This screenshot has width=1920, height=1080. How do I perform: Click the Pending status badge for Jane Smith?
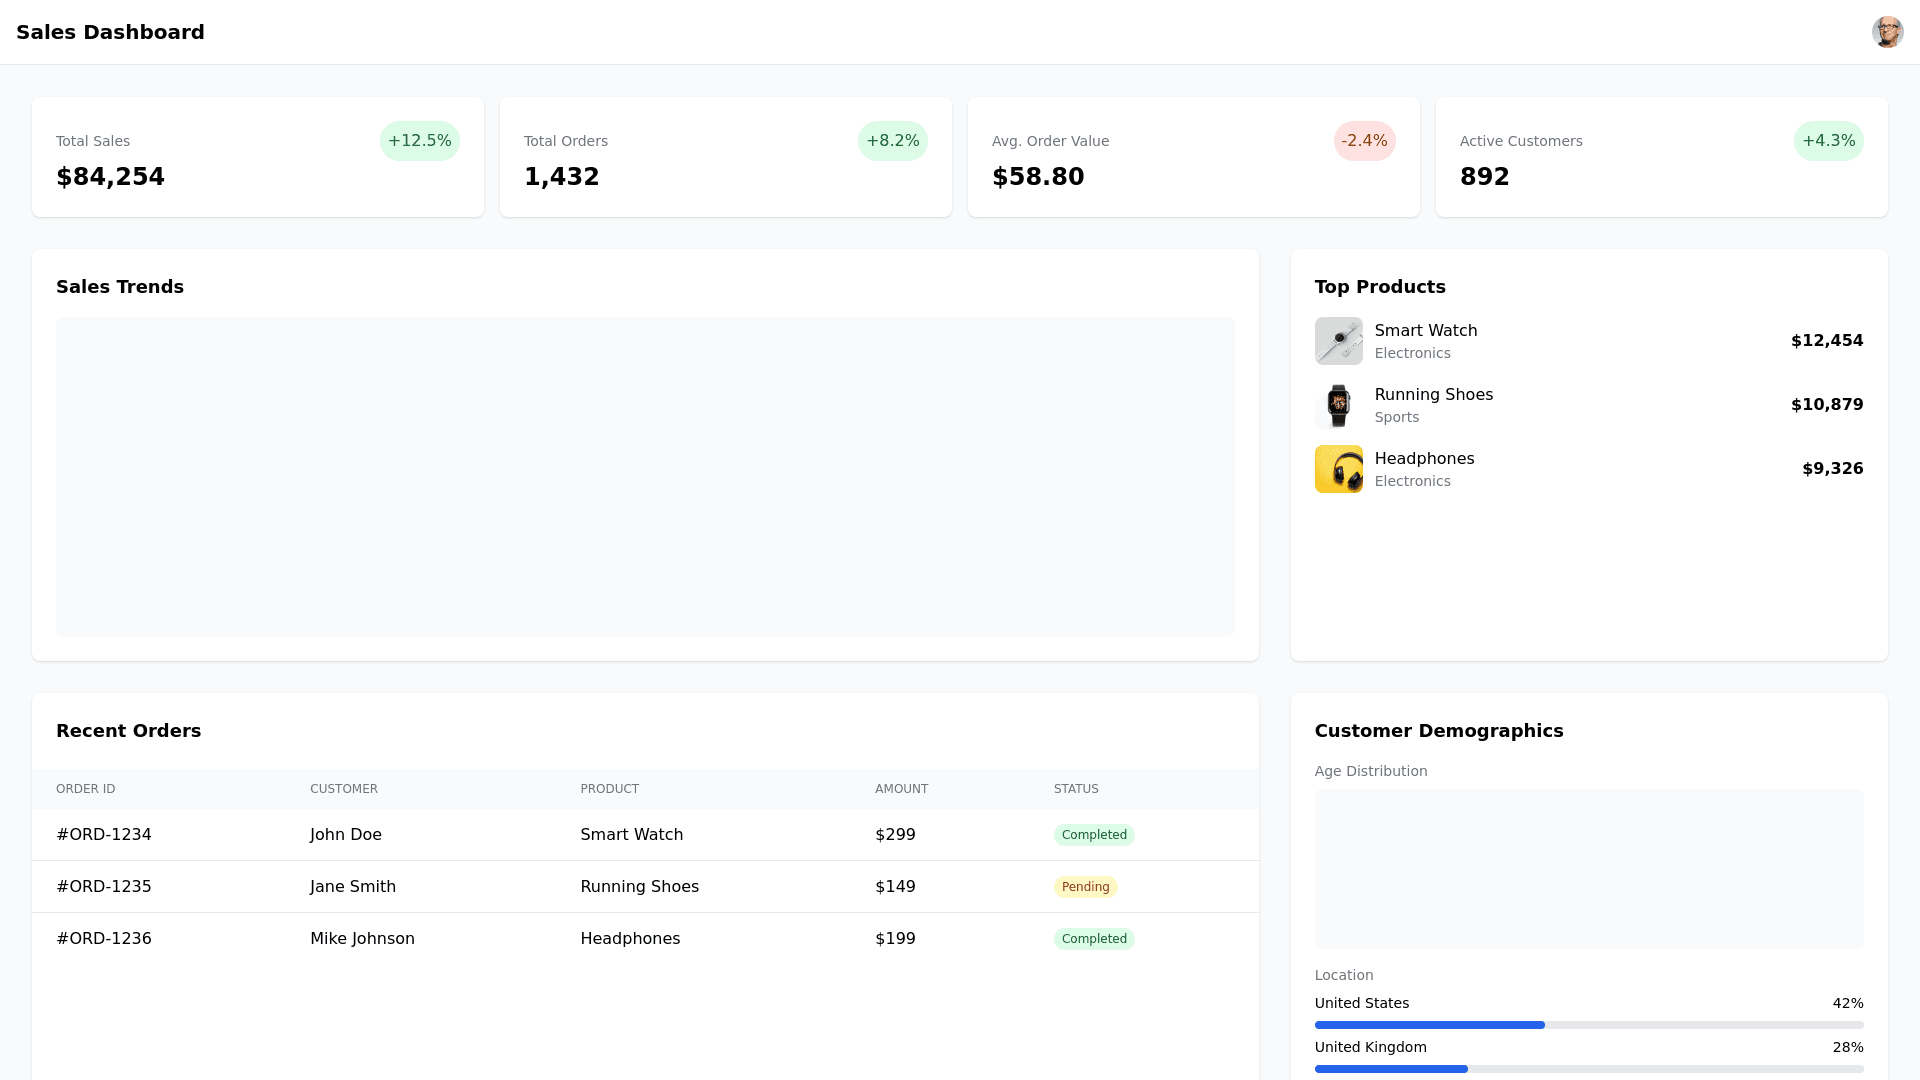click(x=1085, y=887)
